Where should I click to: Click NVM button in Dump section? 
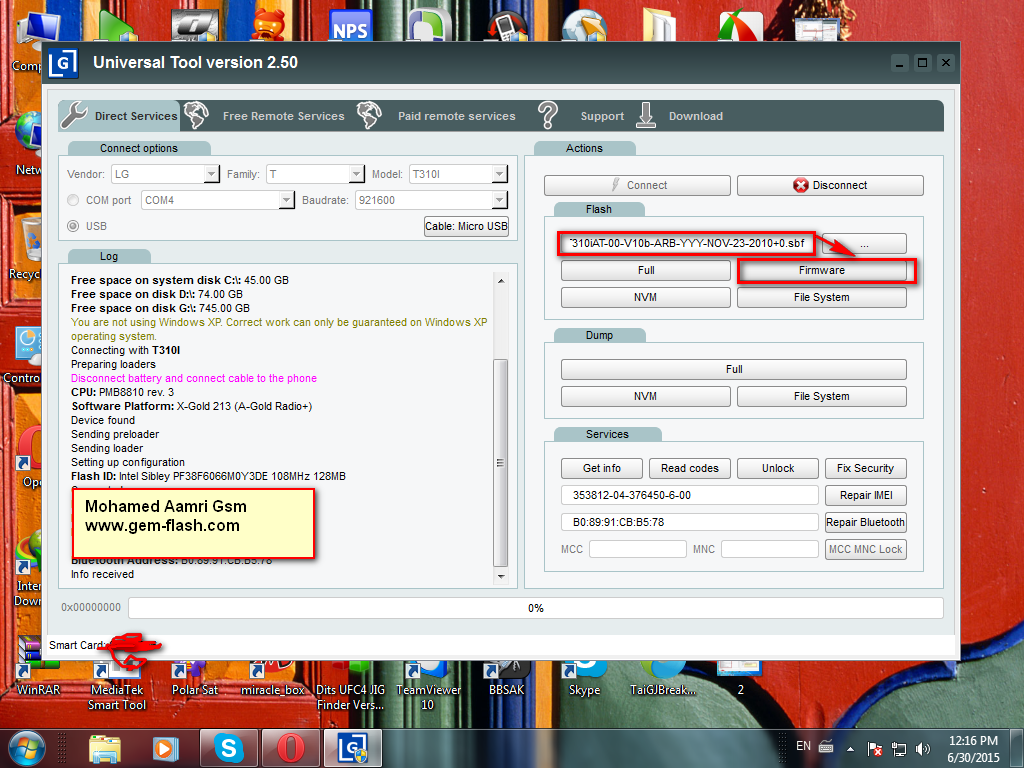[x=646, y=396]
